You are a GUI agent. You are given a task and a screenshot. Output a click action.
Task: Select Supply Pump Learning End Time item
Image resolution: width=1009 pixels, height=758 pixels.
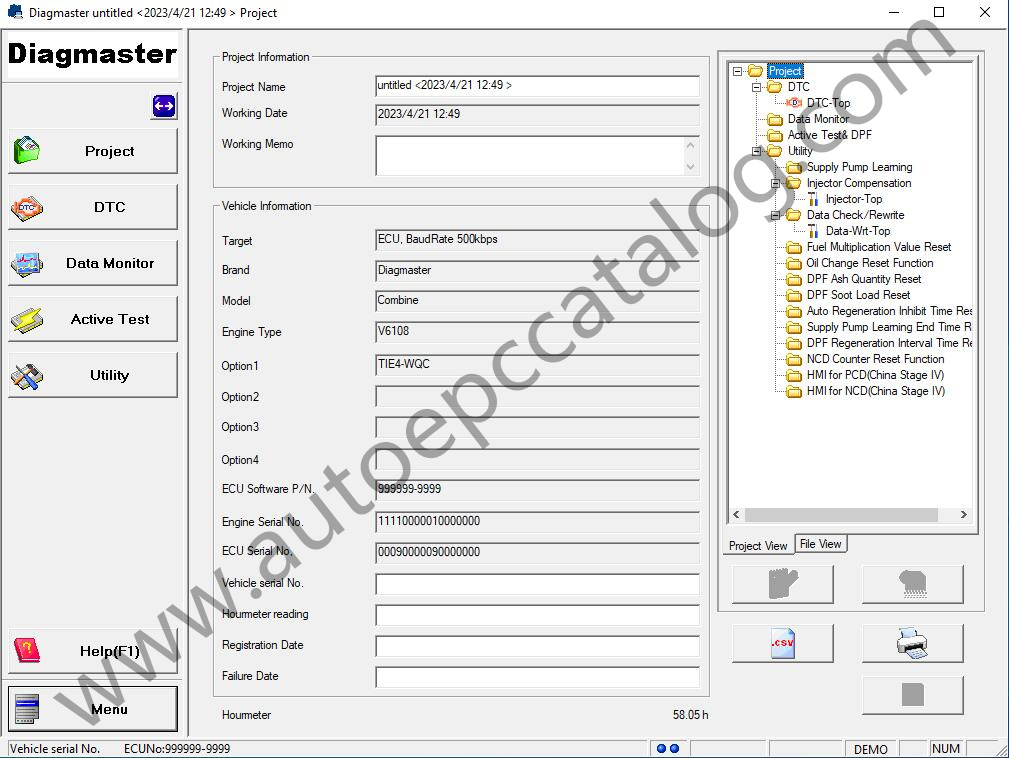(x=889, y=328)
